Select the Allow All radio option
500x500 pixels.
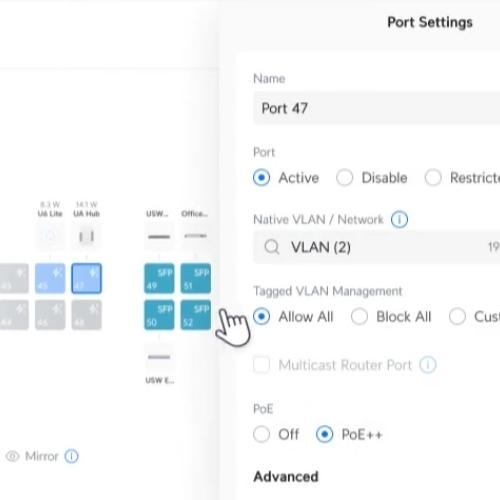coord(293,316)
